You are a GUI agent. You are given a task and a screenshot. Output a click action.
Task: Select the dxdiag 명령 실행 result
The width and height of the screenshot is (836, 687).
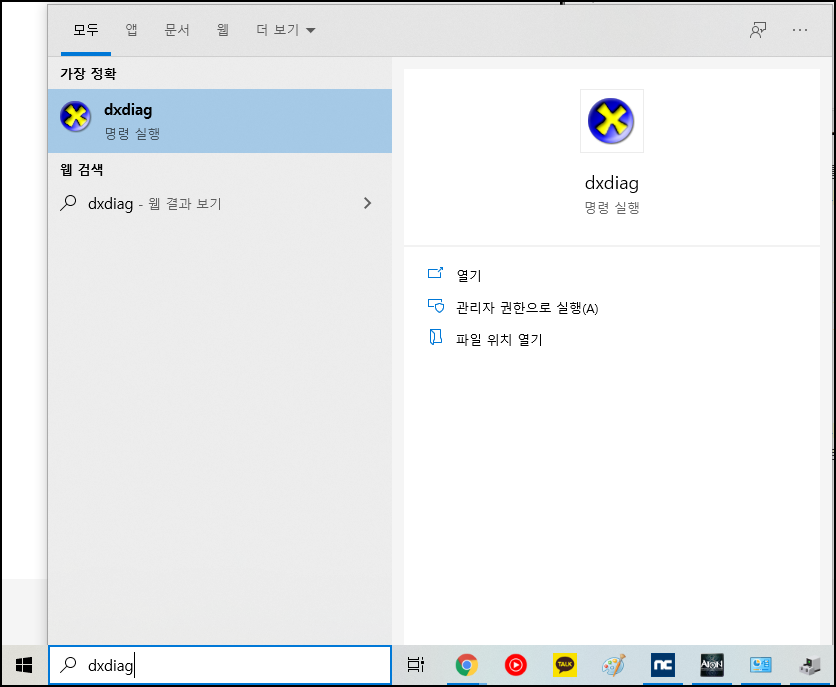220,121
